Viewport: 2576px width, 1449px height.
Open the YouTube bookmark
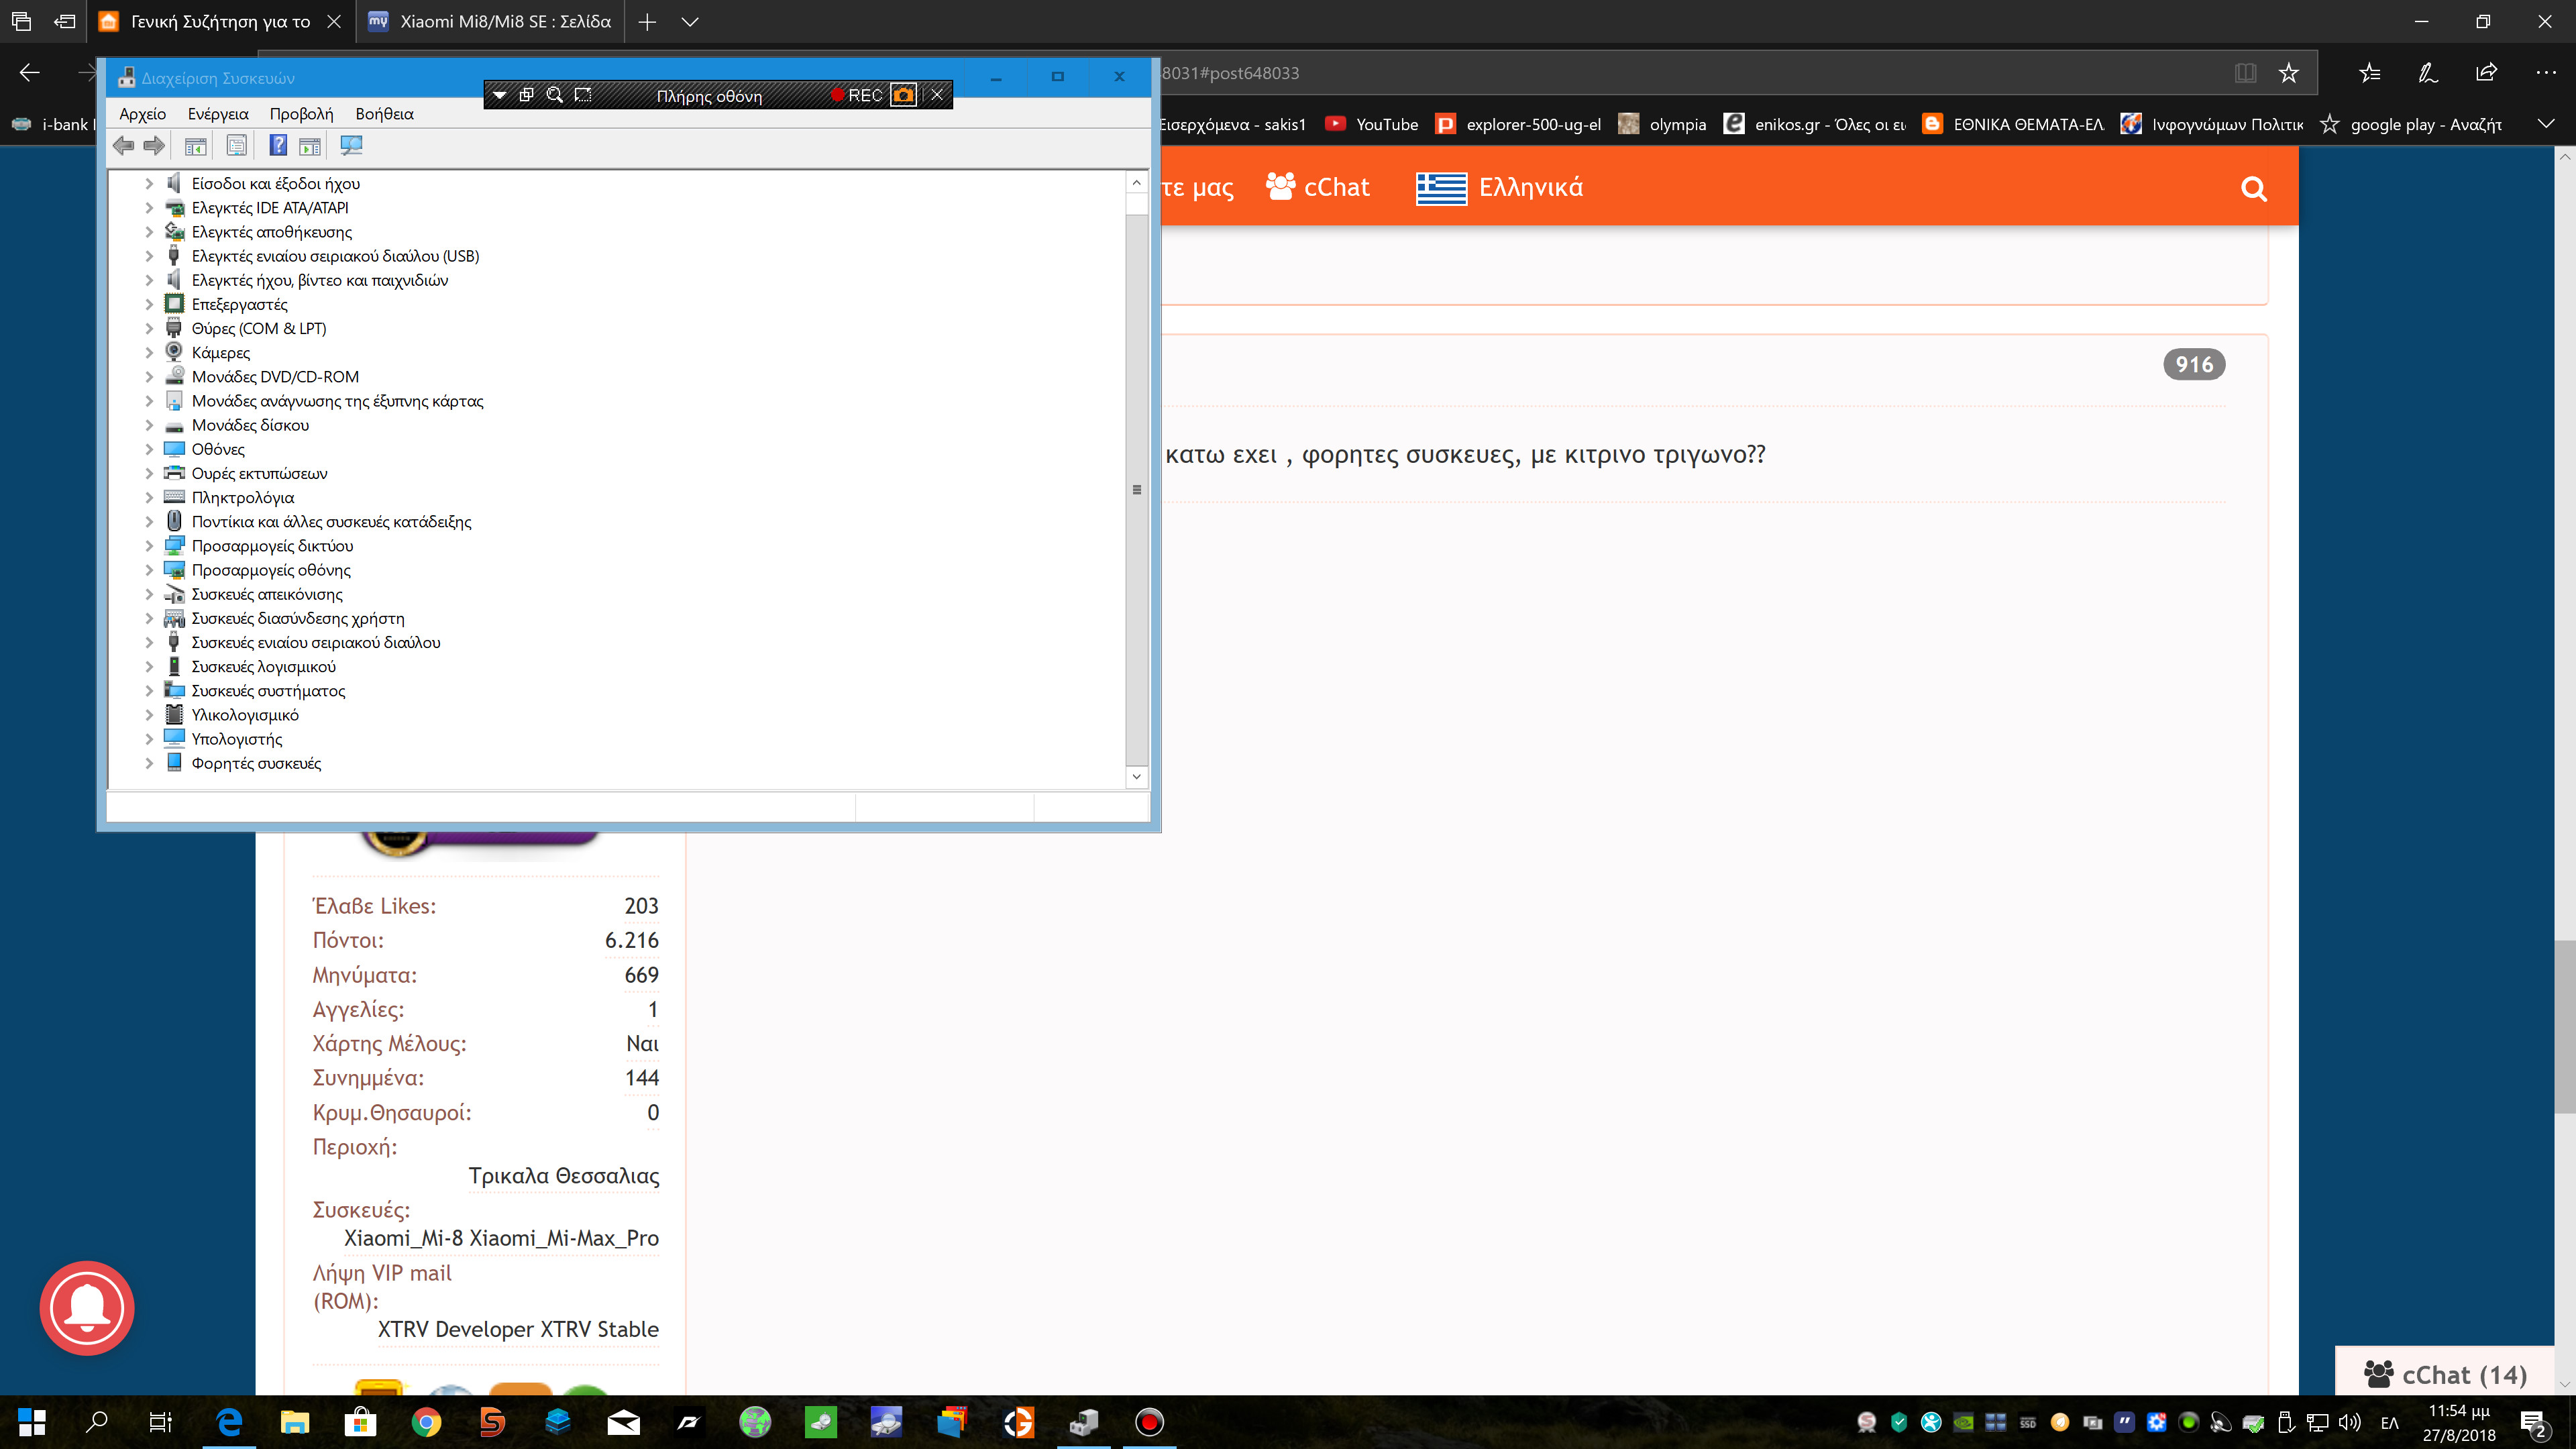(1372, 124)
